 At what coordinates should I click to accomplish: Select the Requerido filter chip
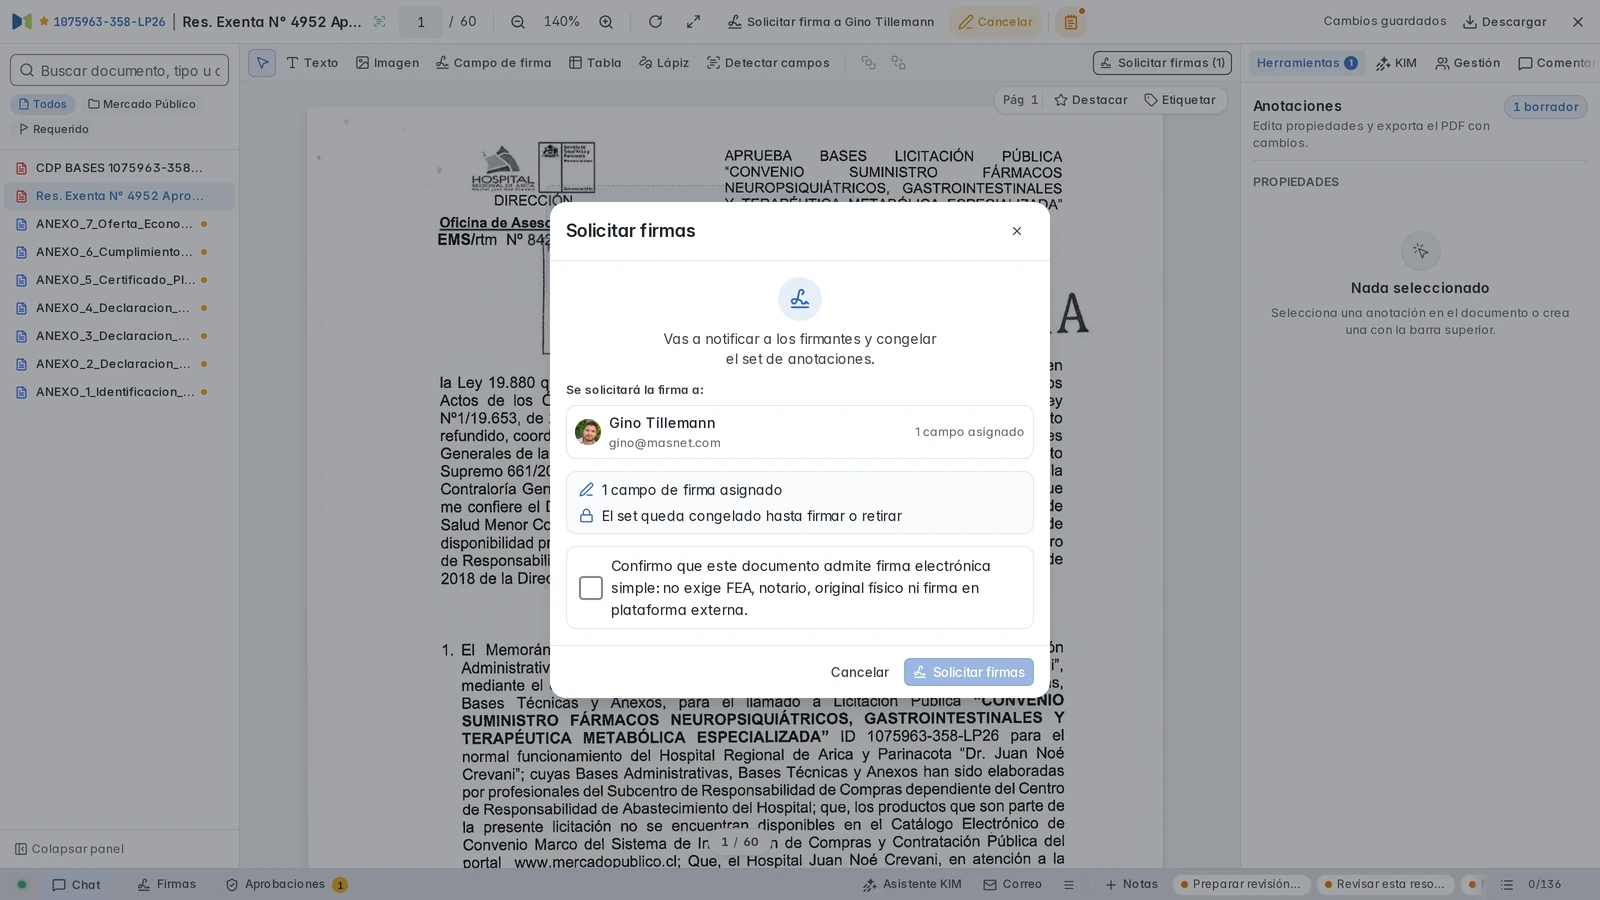click(54, 129)
